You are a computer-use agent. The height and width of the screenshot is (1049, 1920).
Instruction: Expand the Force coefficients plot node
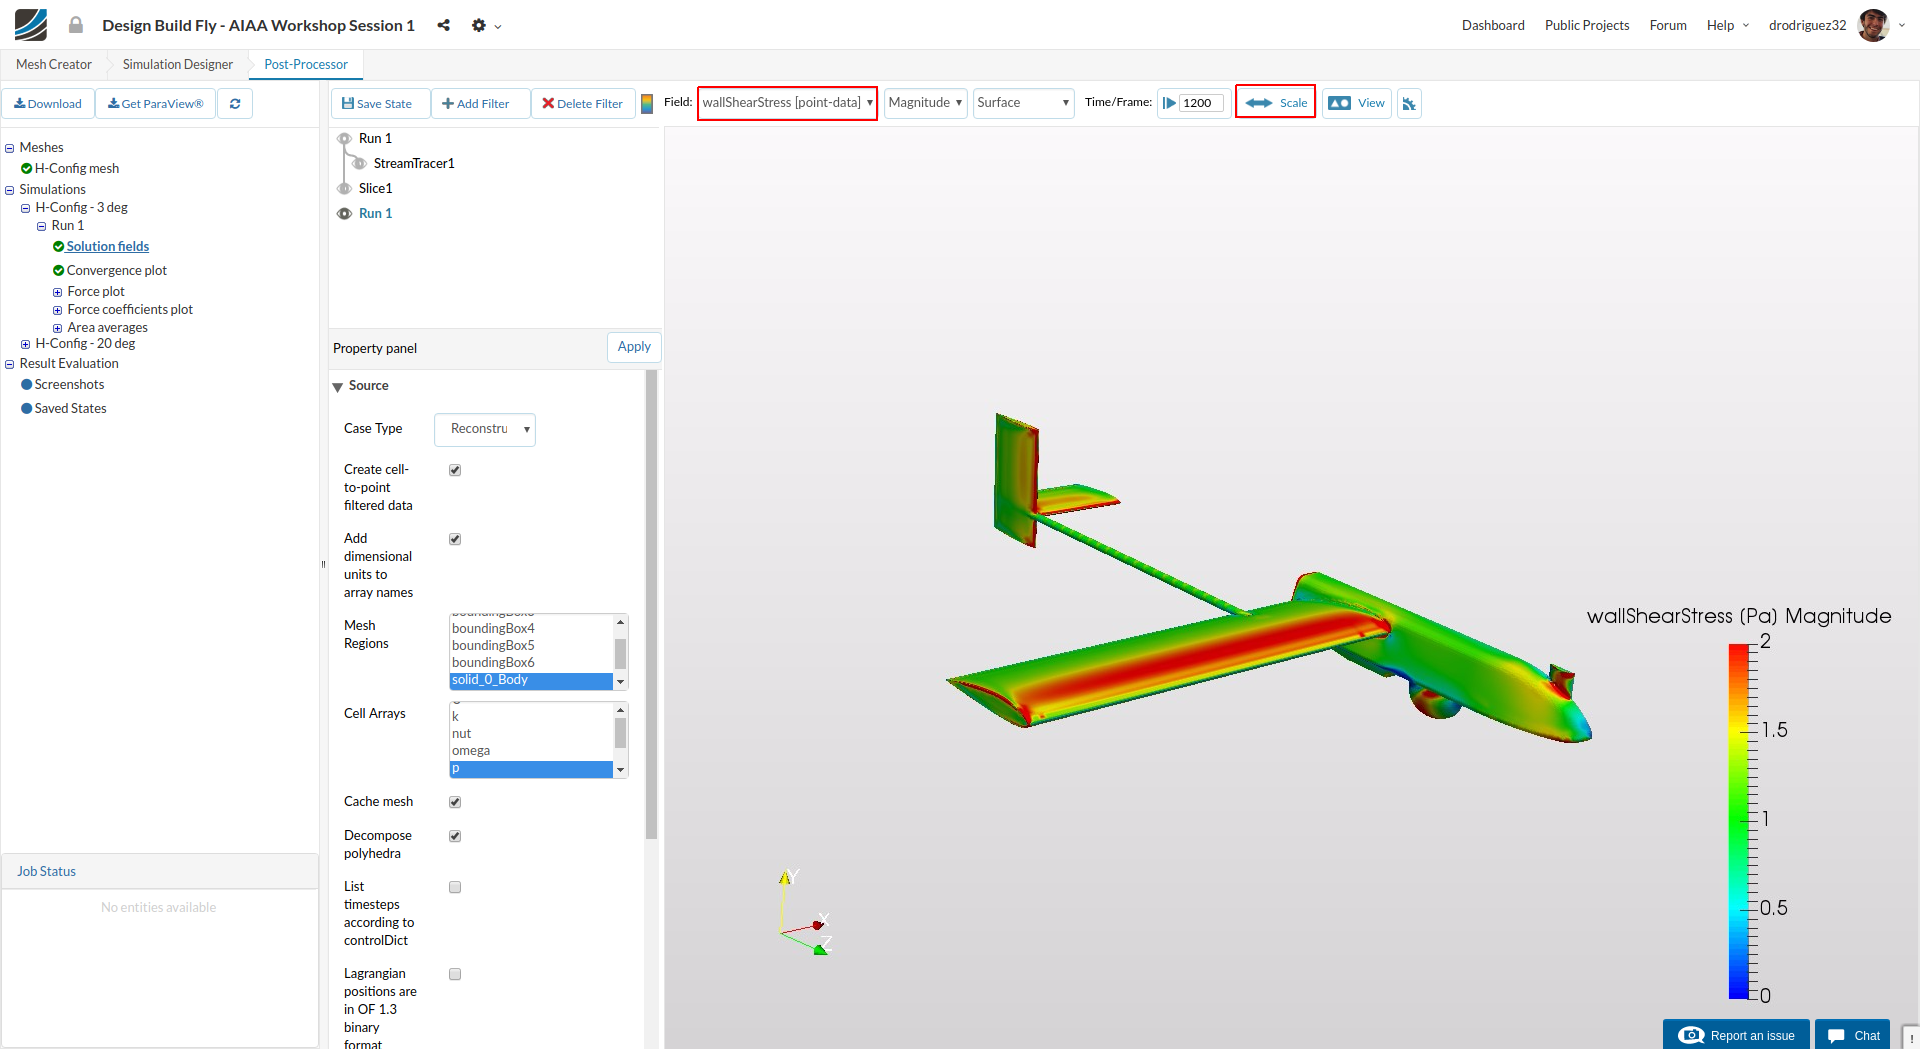(58, 311)
